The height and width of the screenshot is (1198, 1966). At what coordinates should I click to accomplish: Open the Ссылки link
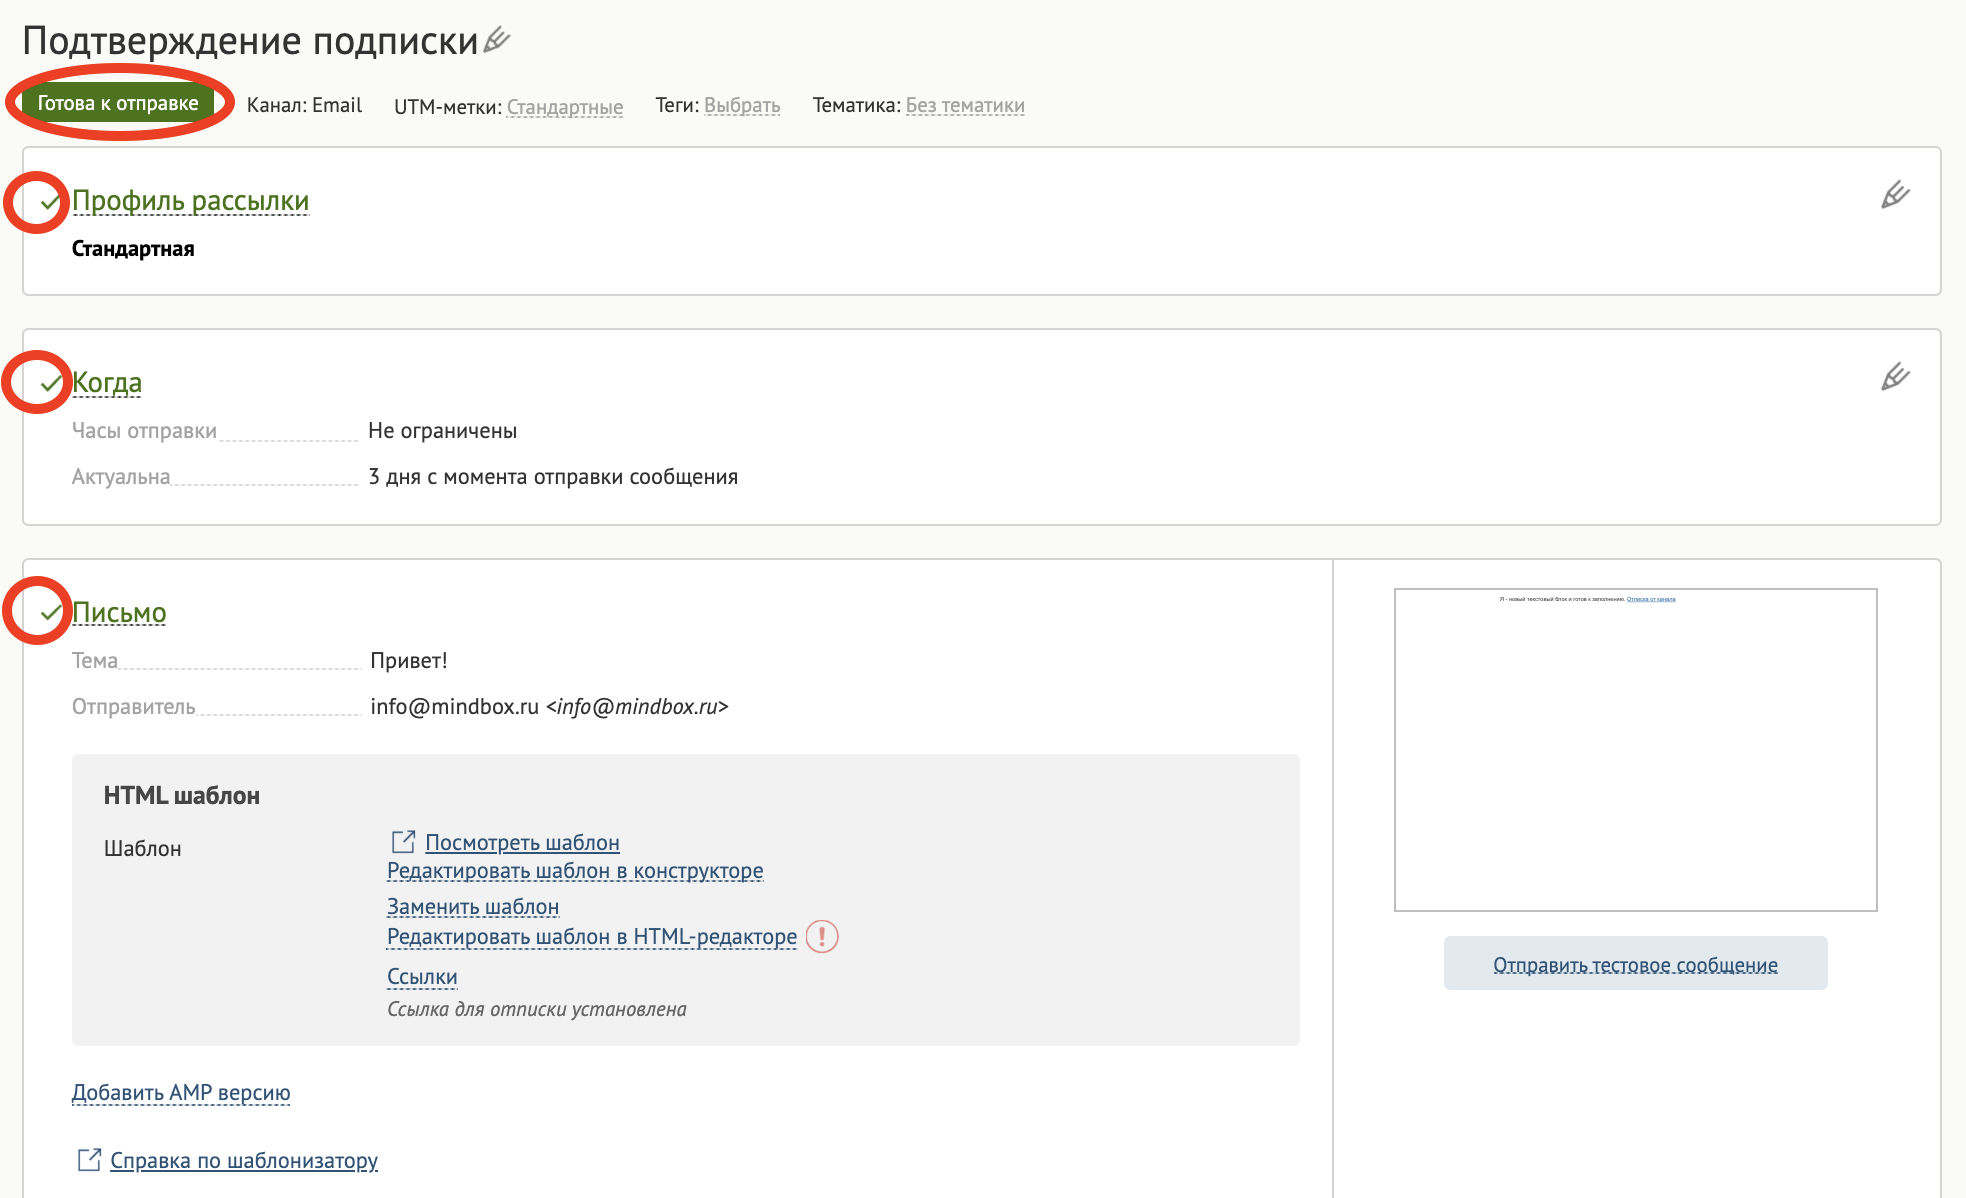tap(422, 977)
